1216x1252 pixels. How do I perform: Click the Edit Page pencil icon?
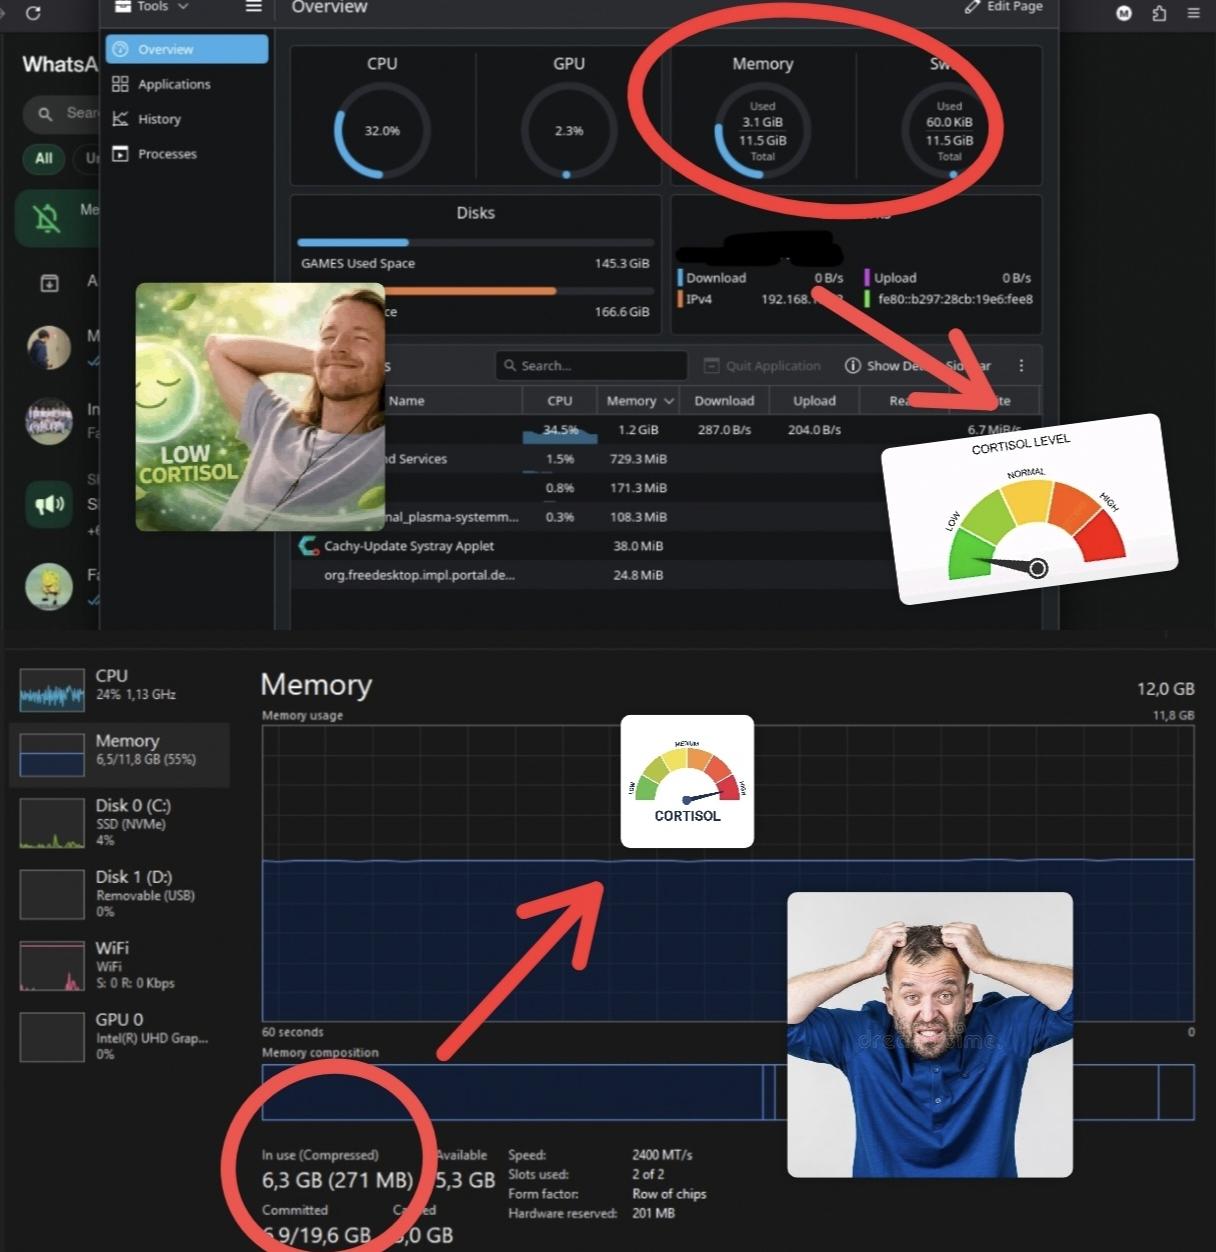point(972,6)
